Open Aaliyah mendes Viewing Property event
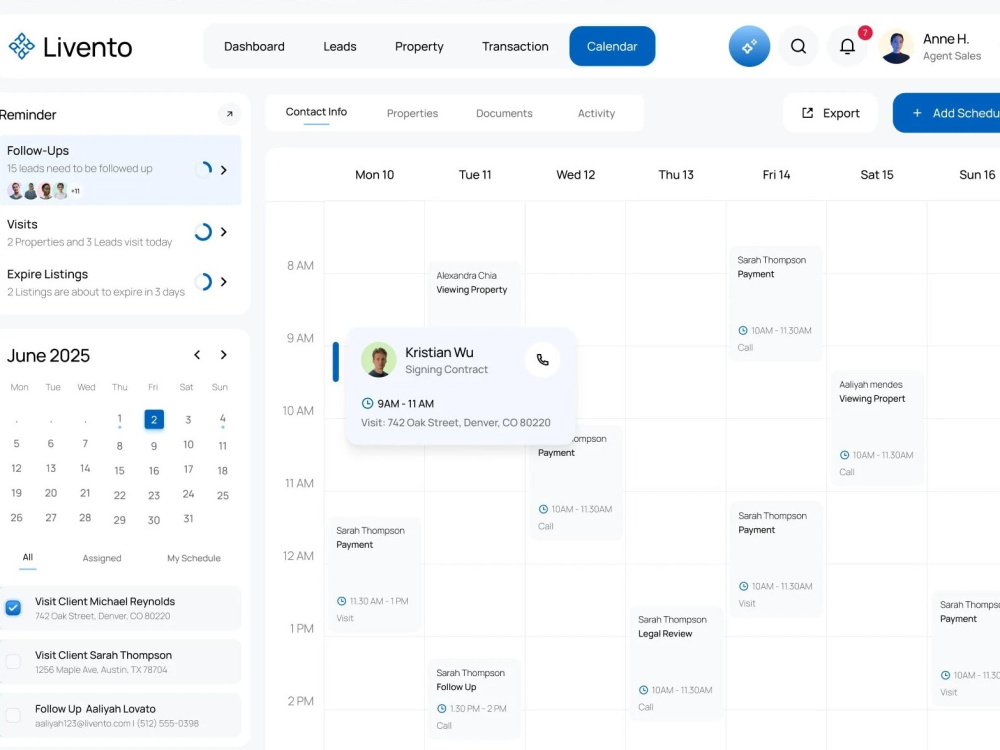This screenshot has height=750, width=1000. (877, 427)
